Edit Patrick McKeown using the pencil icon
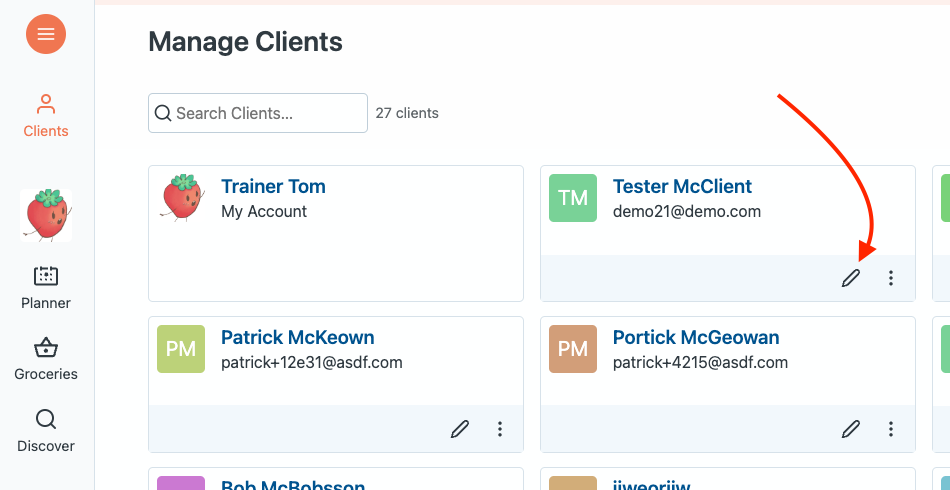This screenshot has width=950, height=490. (x=460, y=429)
